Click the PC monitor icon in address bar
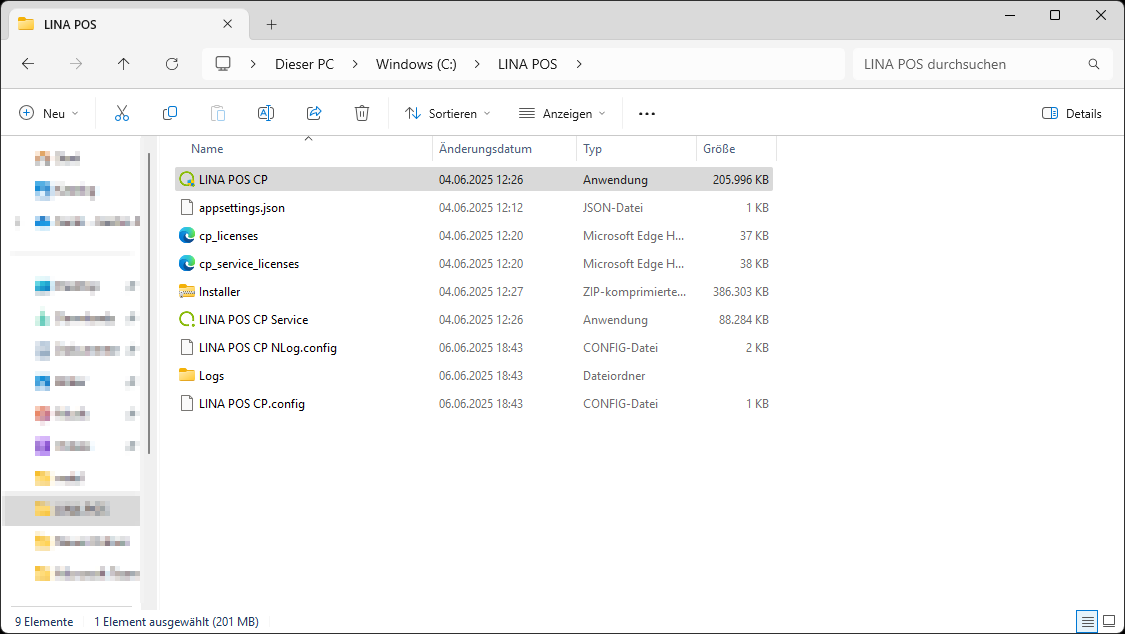This screenshot has width=1125, height=634. [223, 64]
